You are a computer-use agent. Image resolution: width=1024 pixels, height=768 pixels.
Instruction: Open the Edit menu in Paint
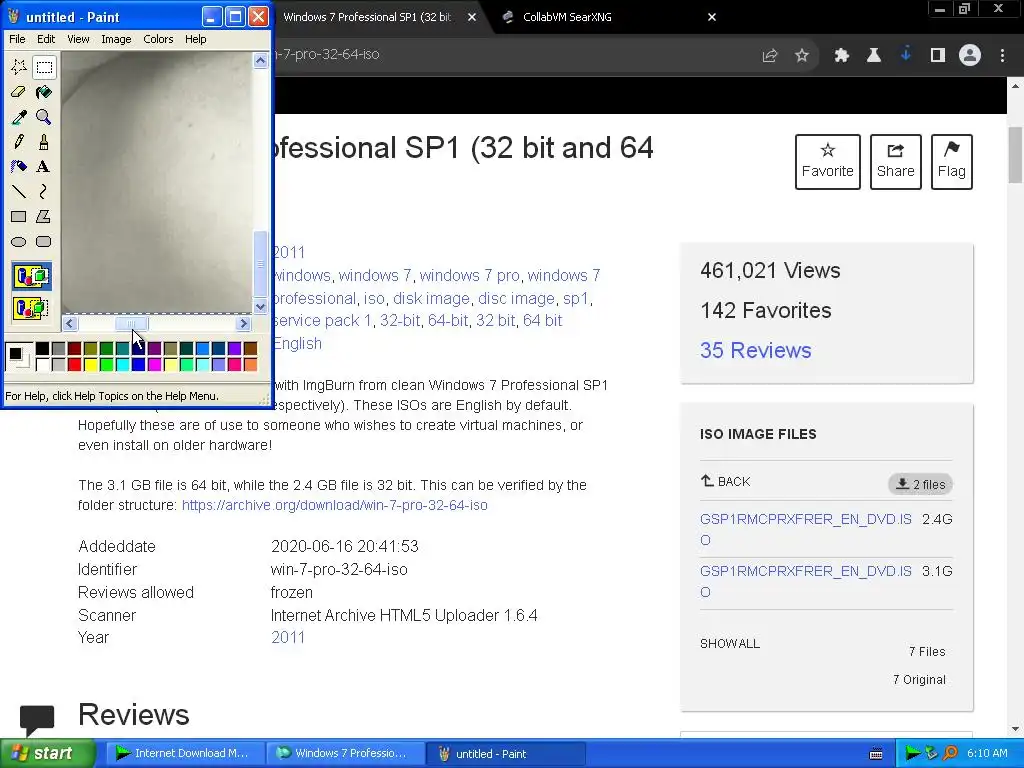click(x=46, y=39)
